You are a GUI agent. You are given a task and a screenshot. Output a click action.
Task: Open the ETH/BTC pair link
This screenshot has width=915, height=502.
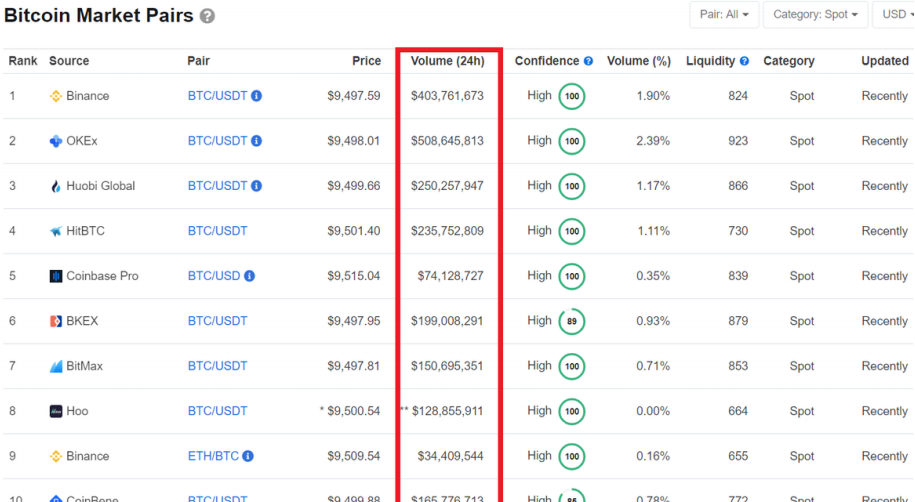214,456
